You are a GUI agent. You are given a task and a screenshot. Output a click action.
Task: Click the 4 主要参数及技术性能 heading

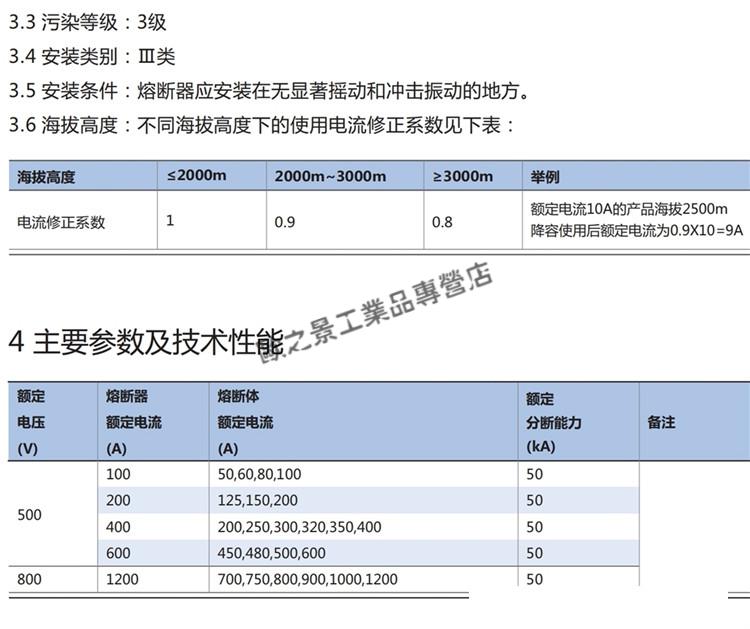[x=146, y=343]
